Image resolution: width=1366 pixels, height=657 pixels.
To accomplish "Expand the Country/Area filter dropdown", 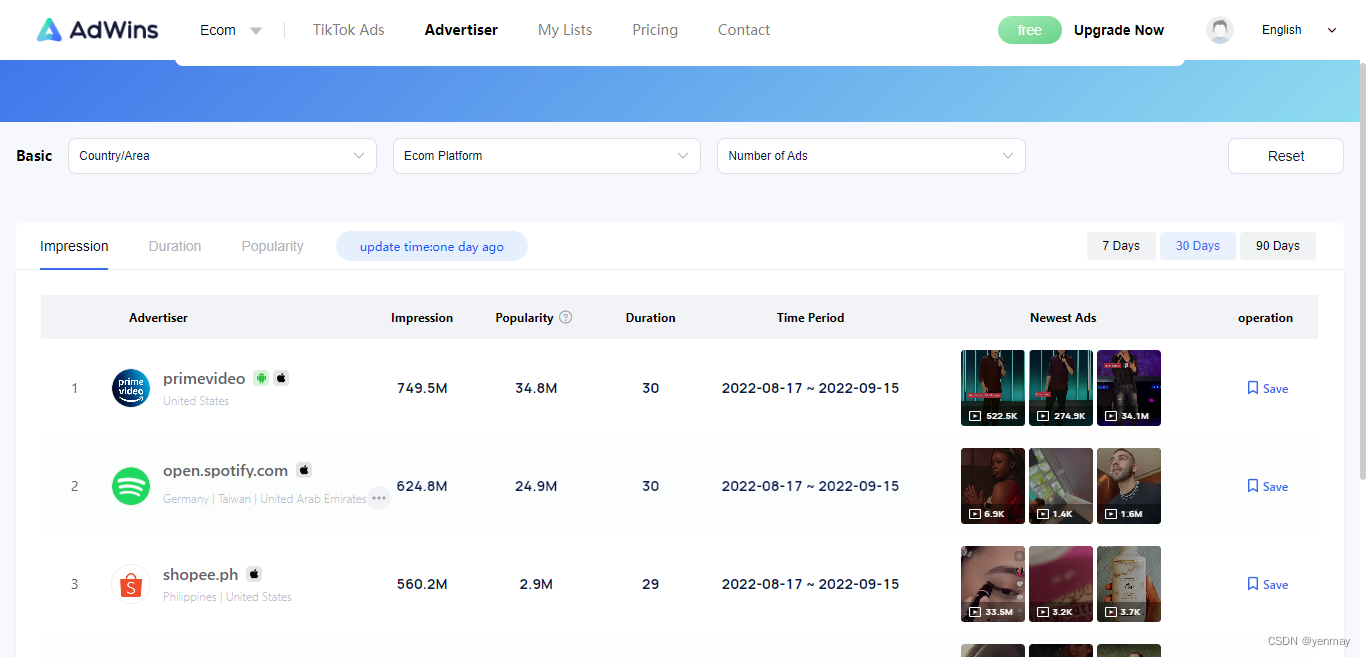I will click(222, 156).
